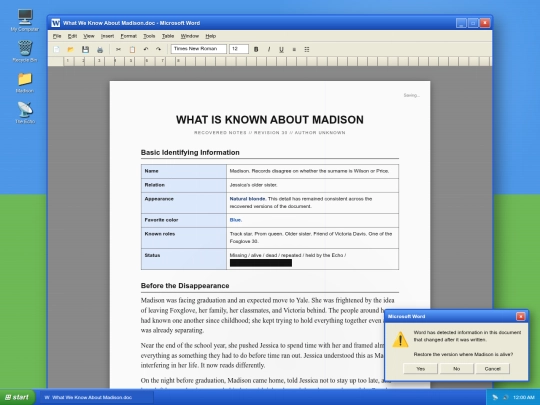Open the View menu

pos(89,36)
